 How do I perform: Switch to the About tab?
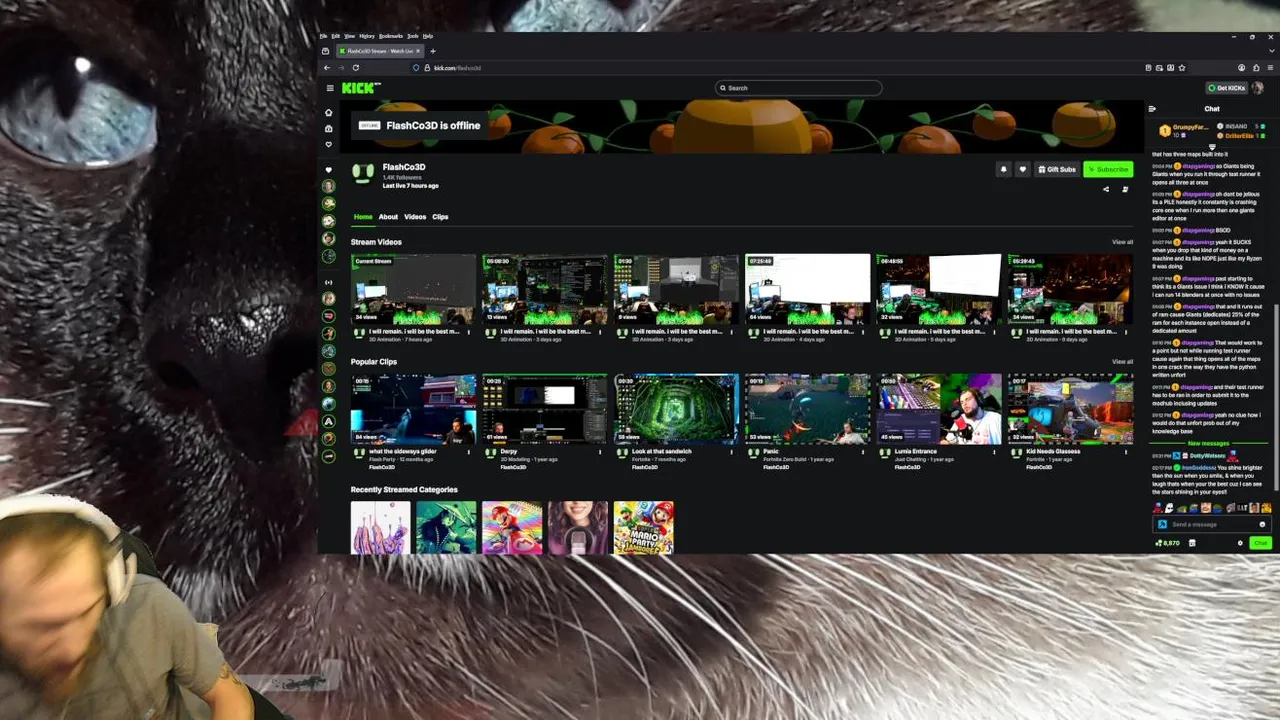click(x=388, y=217)
